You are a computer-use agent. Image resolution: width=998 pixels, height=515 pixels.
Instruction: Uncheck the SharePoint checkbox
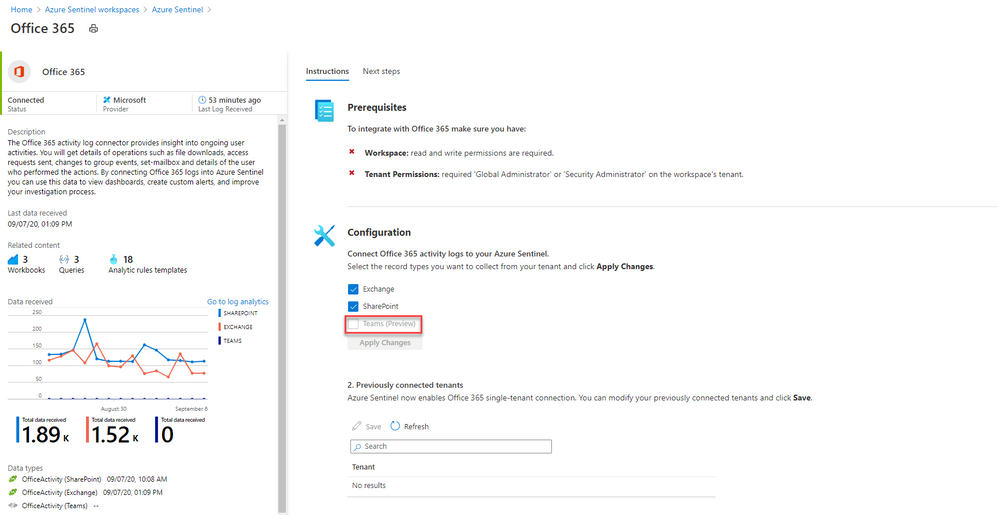pos(354,306)
